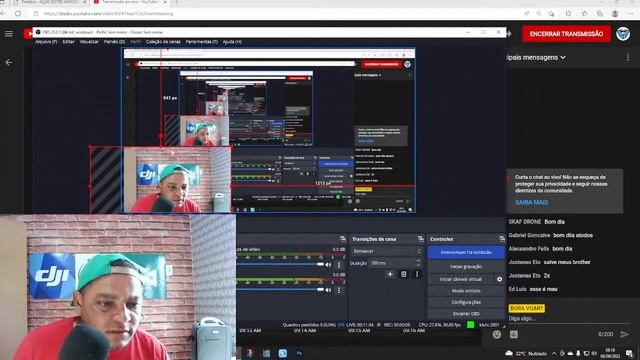Click the browser refresh icon
Screen dimensions: 640x360
[18, 13]
